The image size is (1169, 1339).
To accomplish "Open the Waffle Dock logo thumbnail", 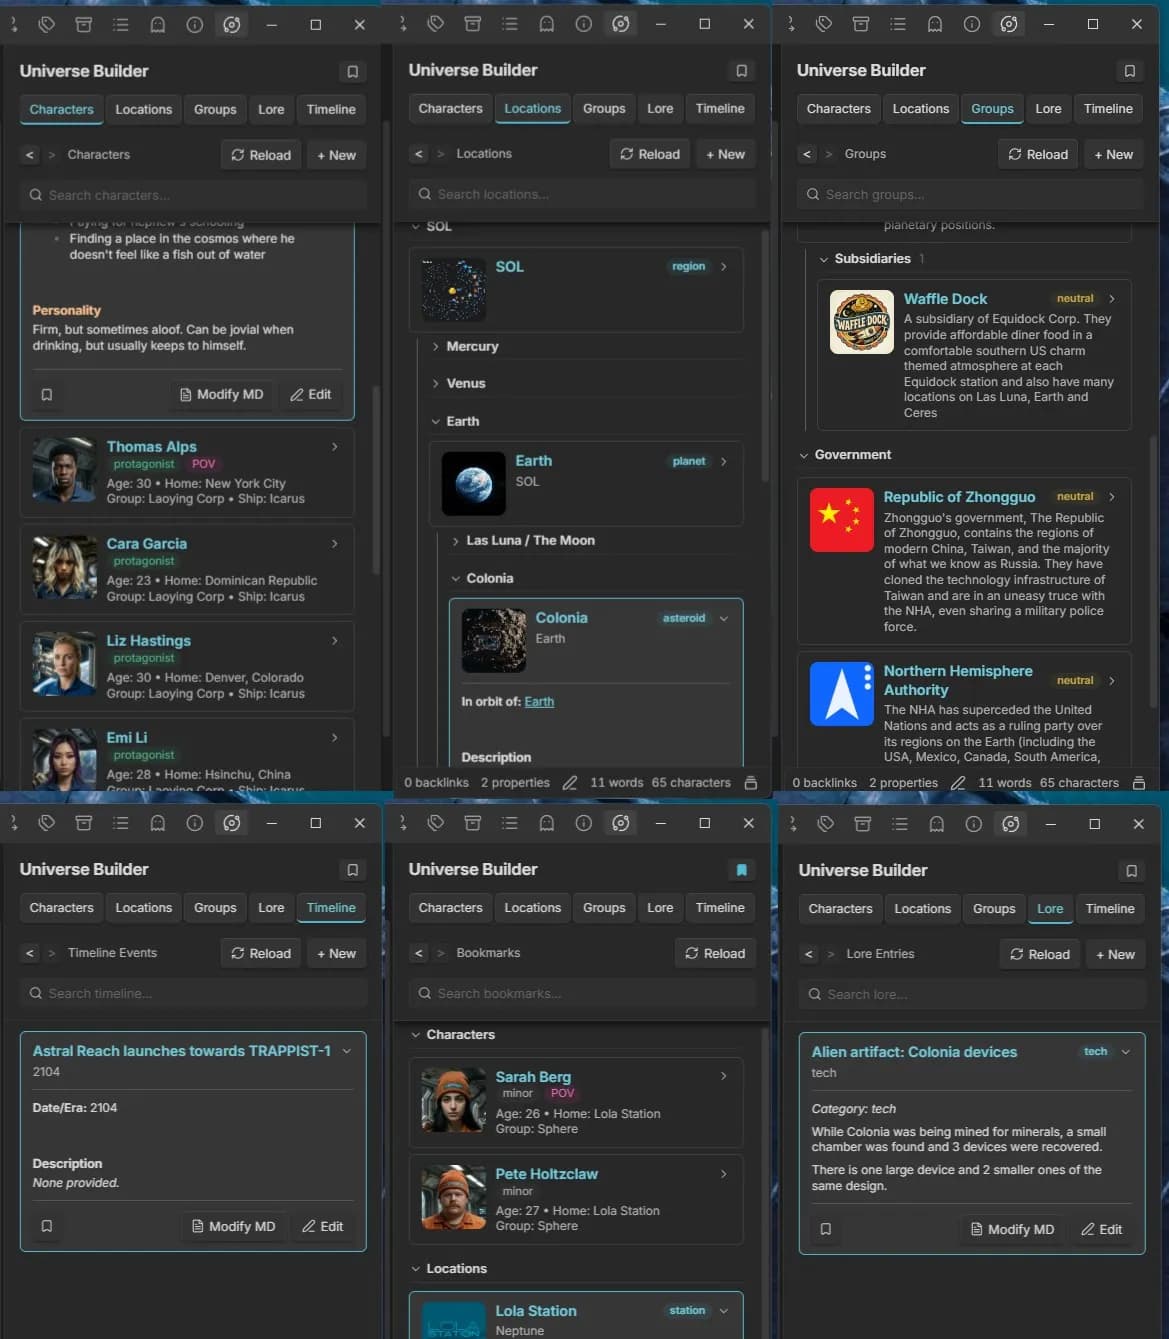I will point(862,323).
